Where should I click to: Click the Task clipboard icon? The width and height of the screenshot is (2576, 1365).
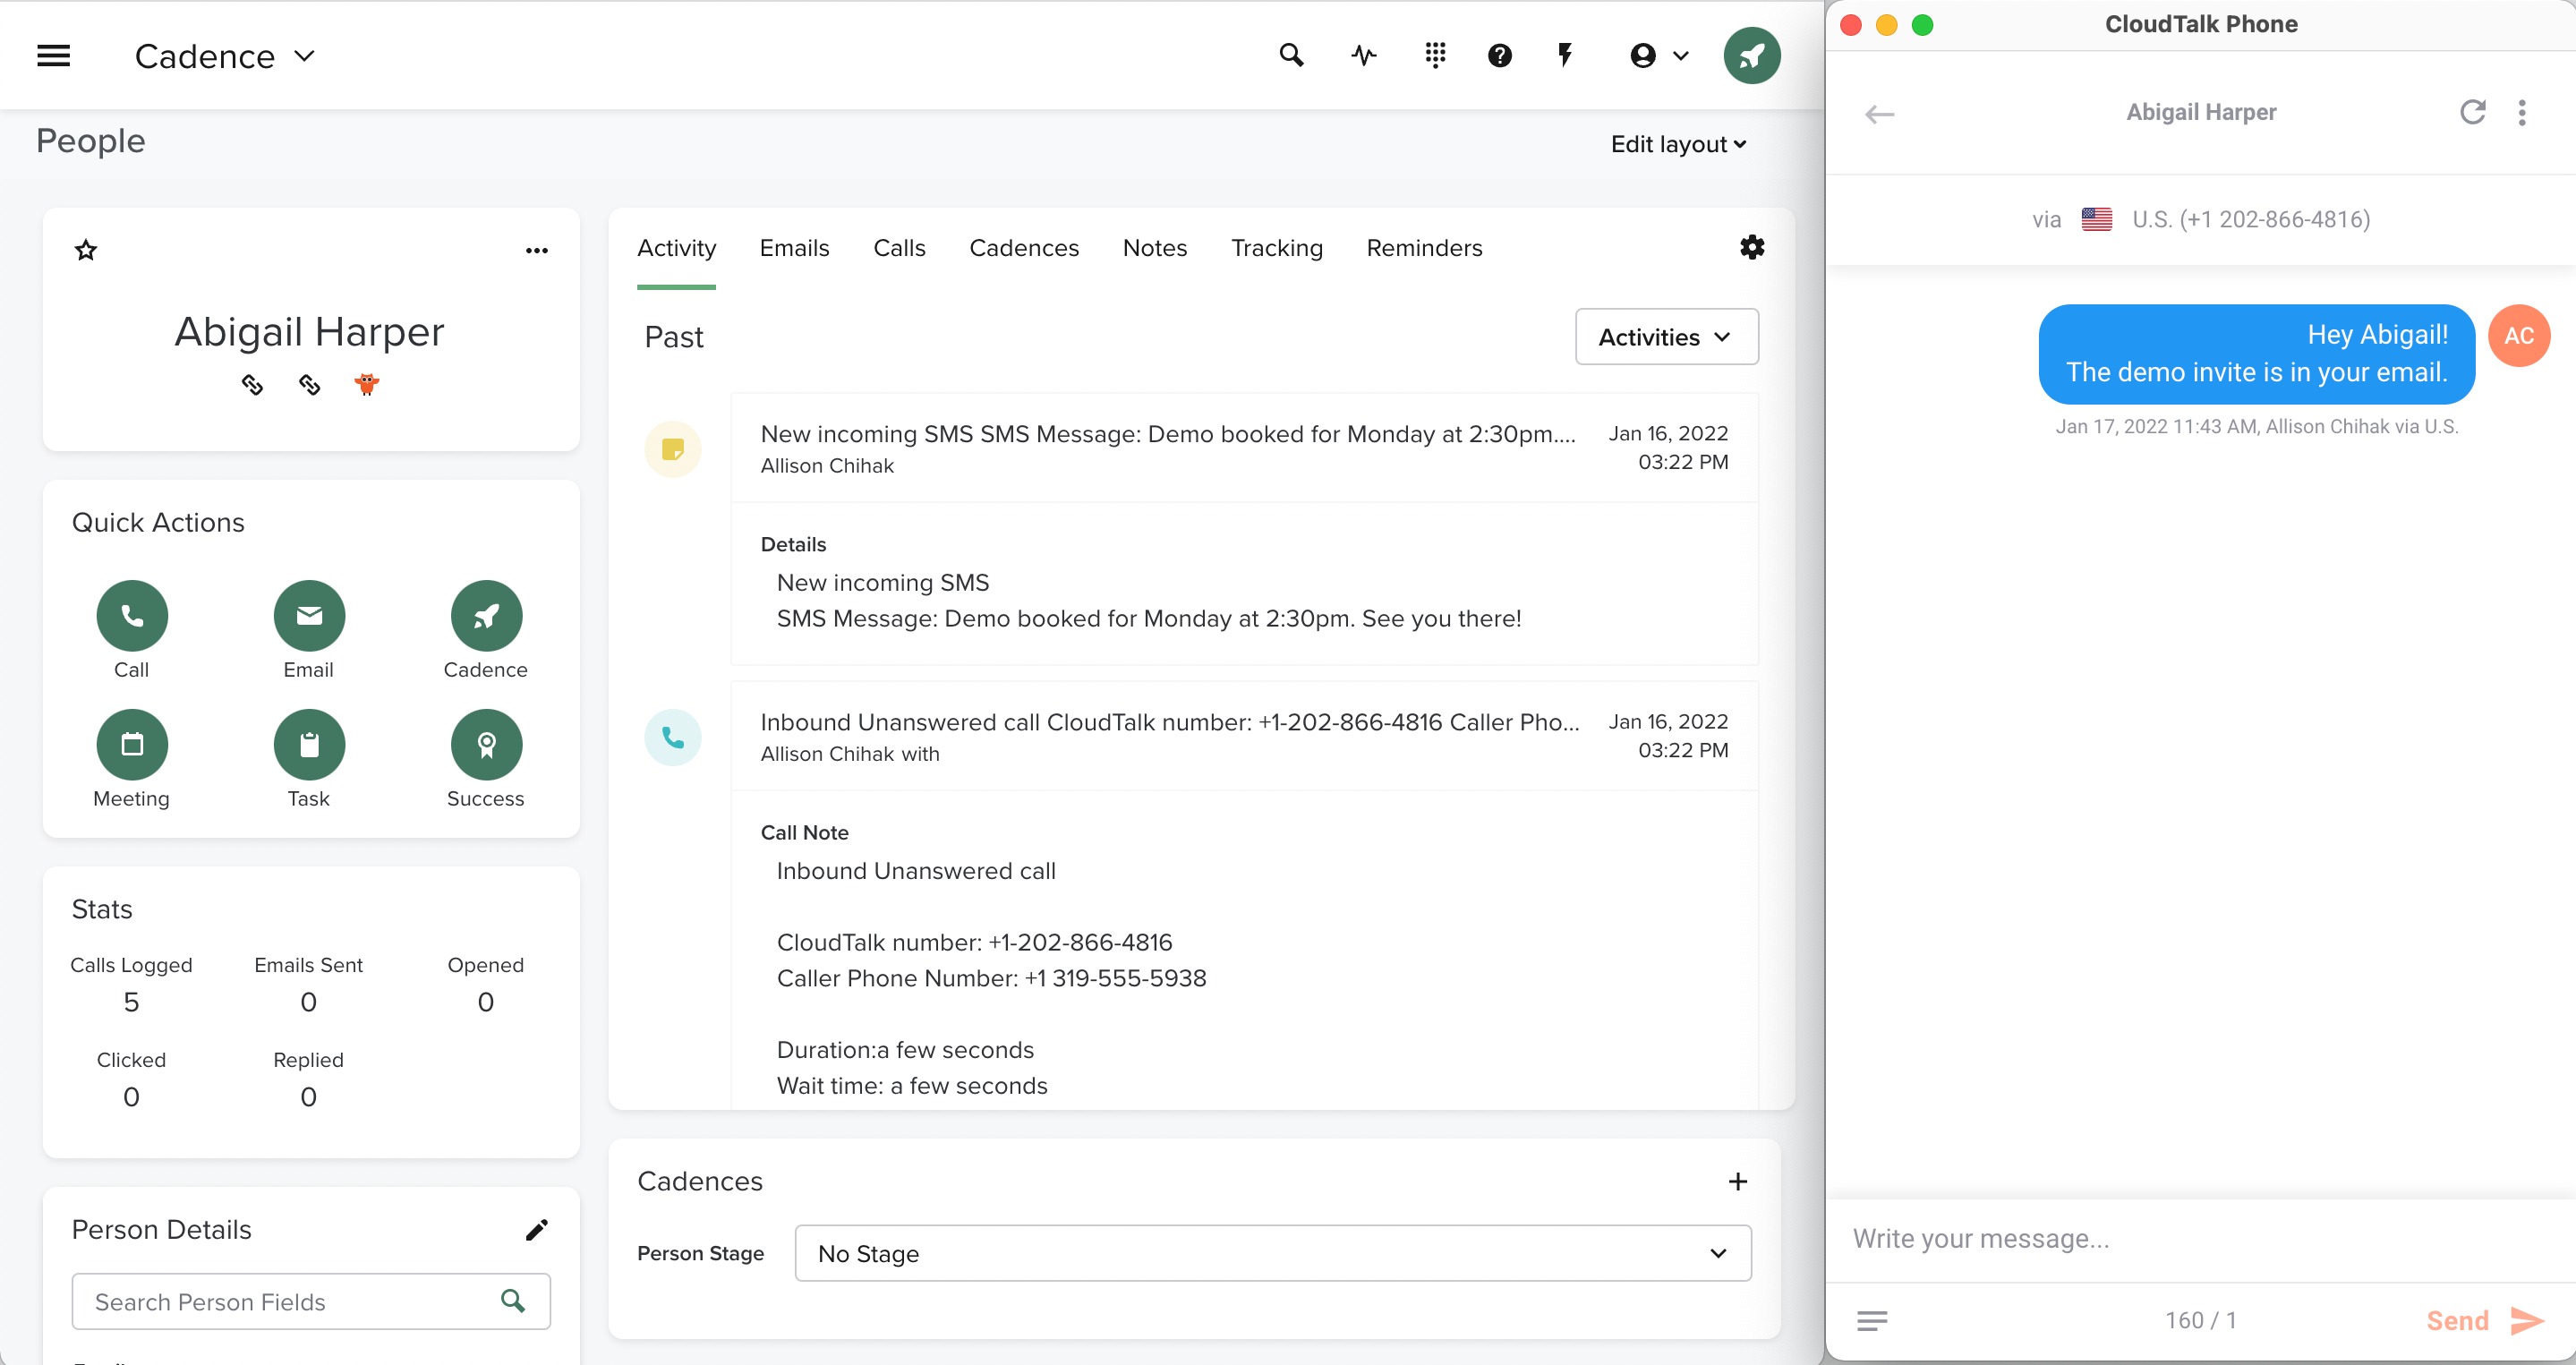click(309, 745)
